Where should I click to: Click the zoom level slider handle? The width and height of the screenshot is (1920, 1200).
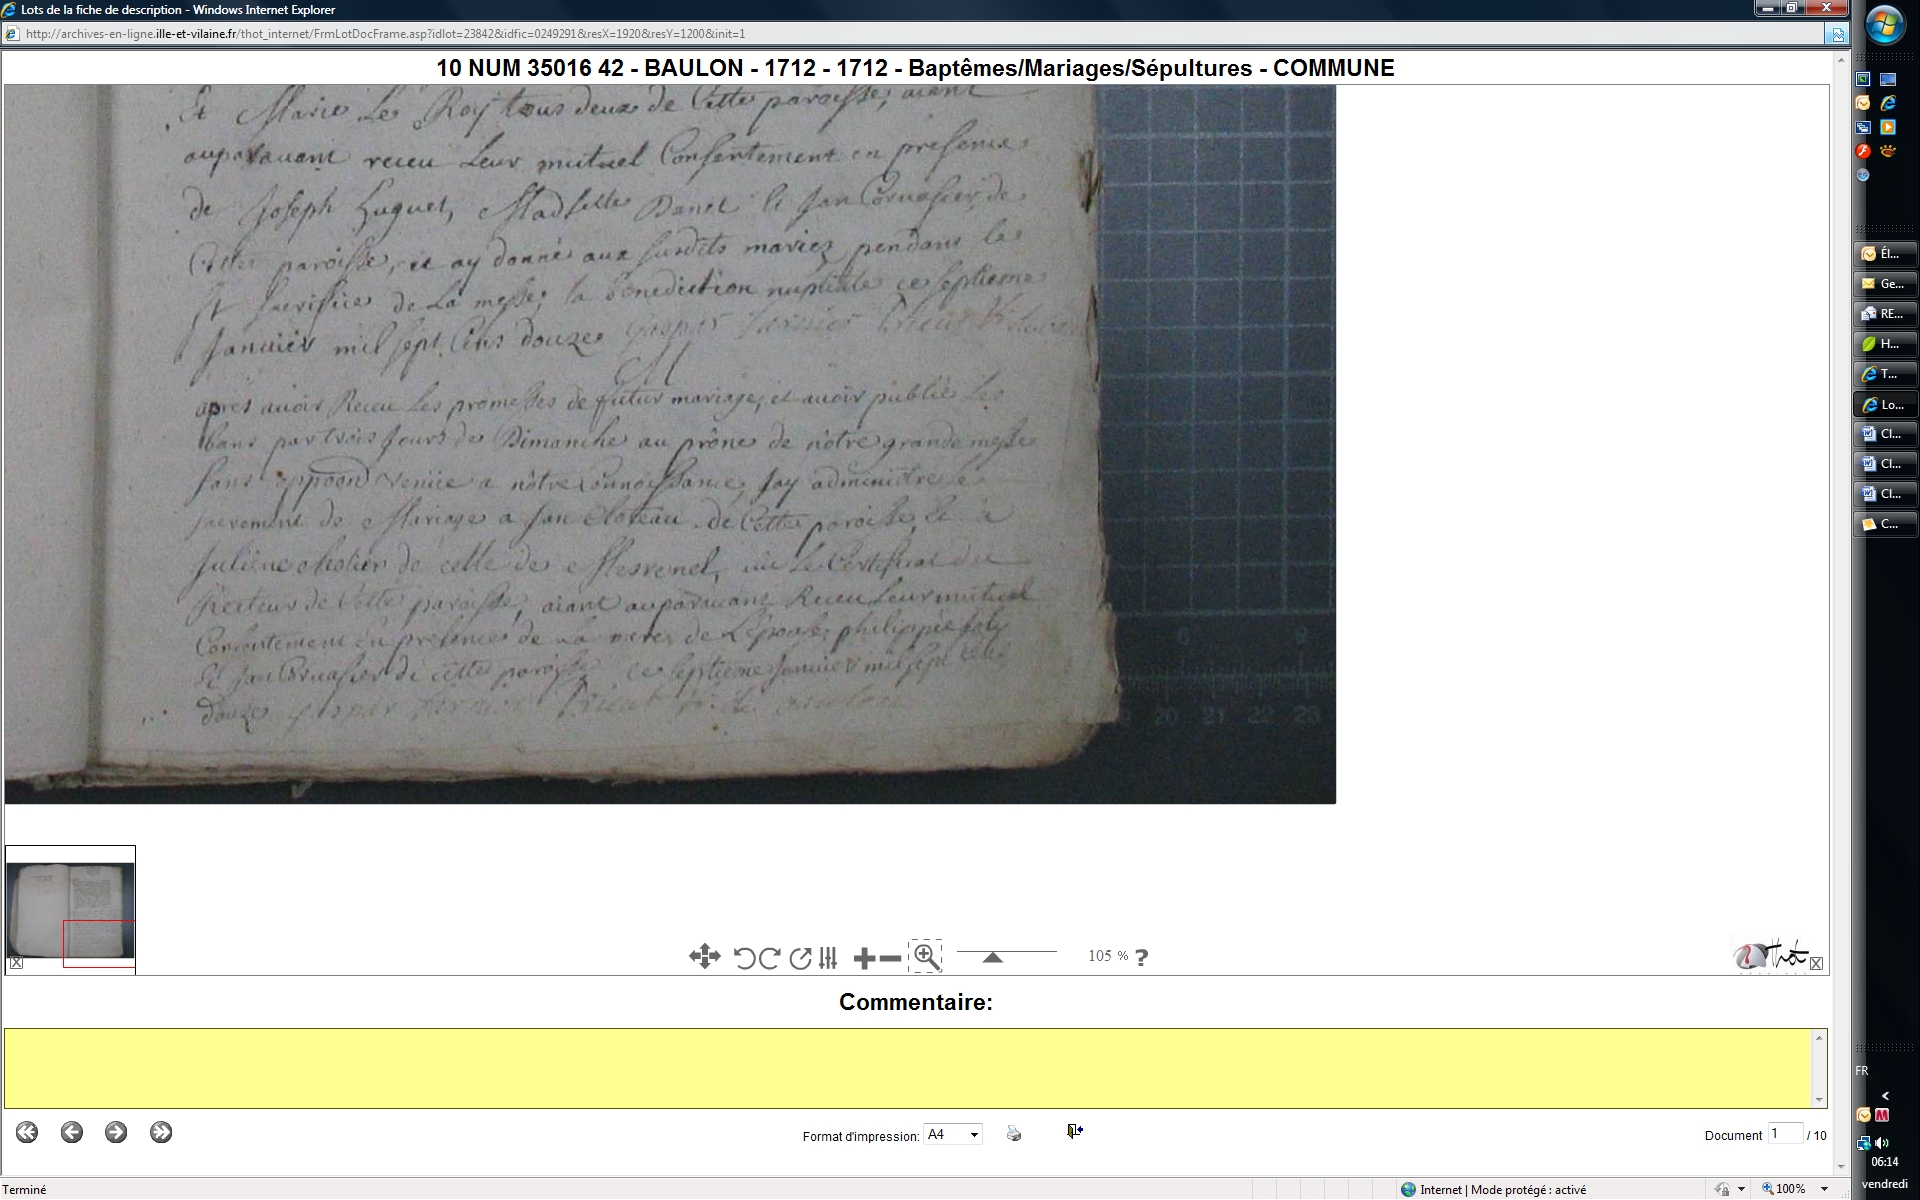(x=992, y=957)
